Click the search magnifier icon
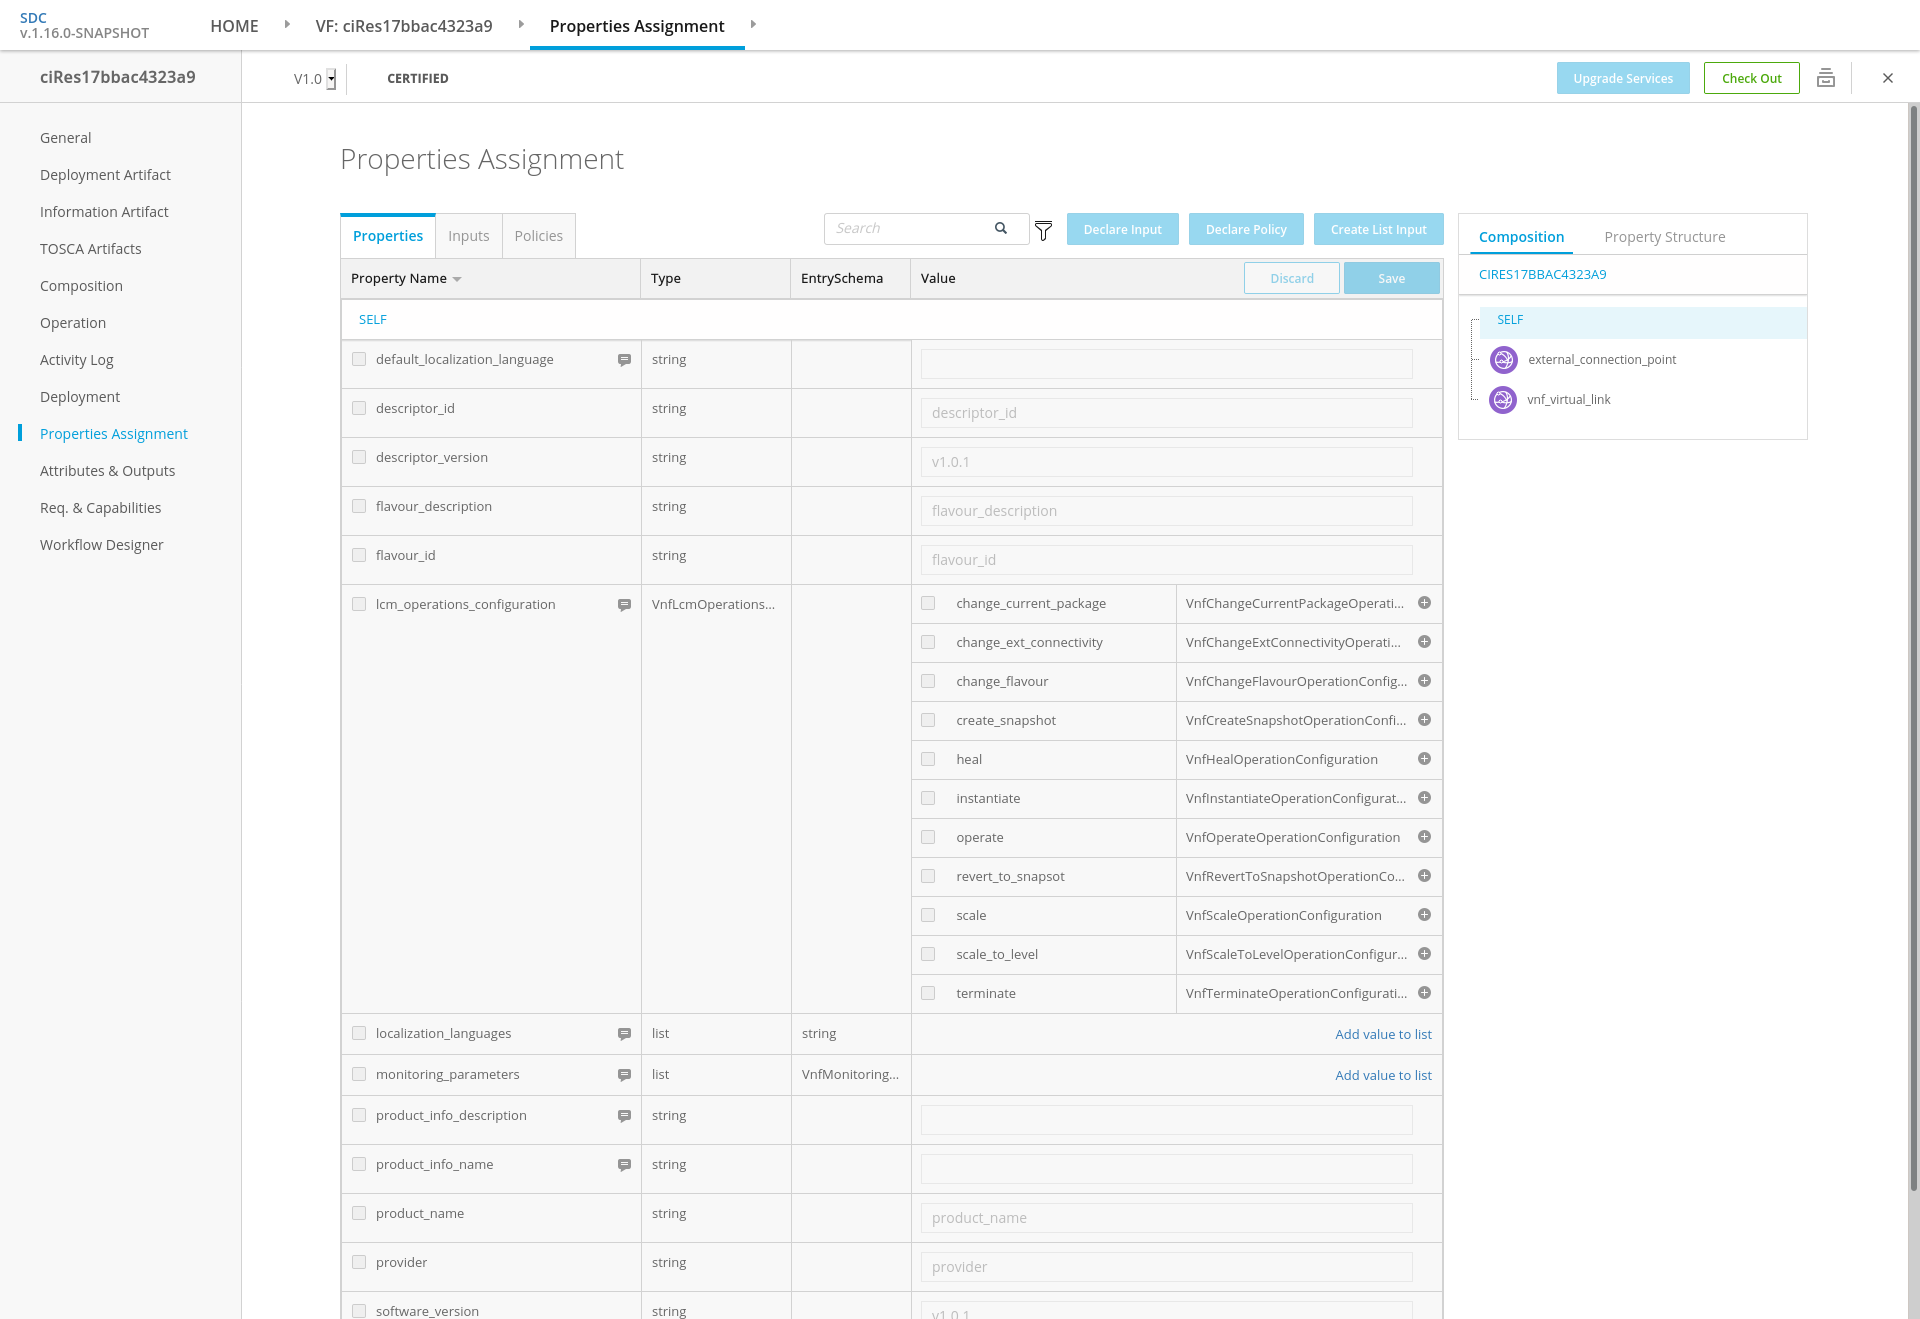 click(1000, 228)
